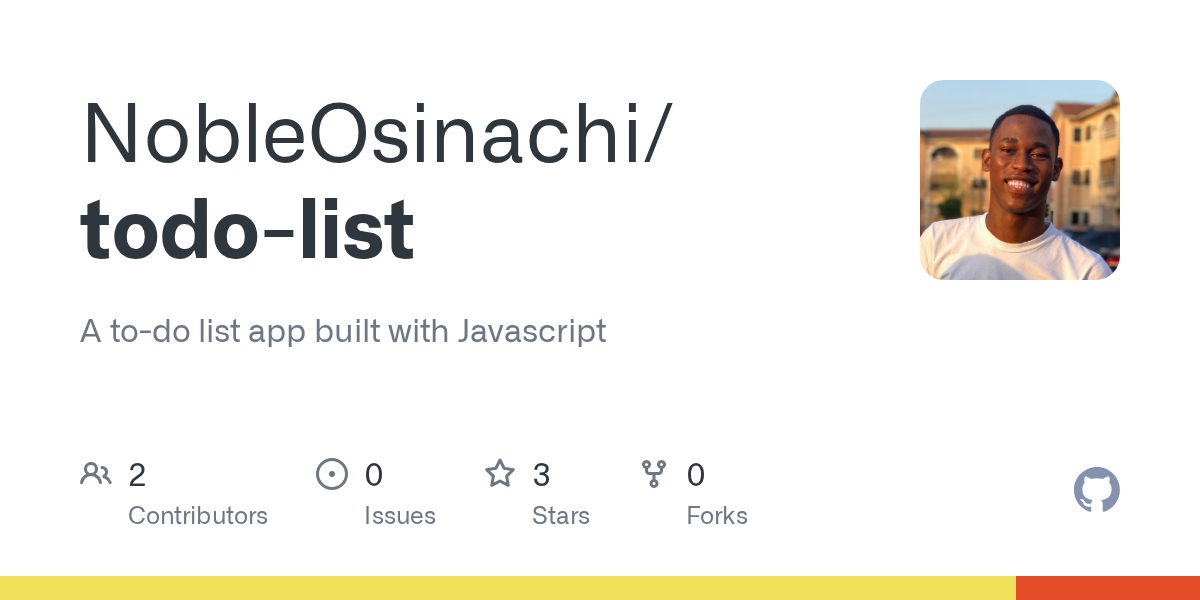Click the stars count number 3
Screen dimensions: 1200x600
pyautogui.click(x=541, y=475)
